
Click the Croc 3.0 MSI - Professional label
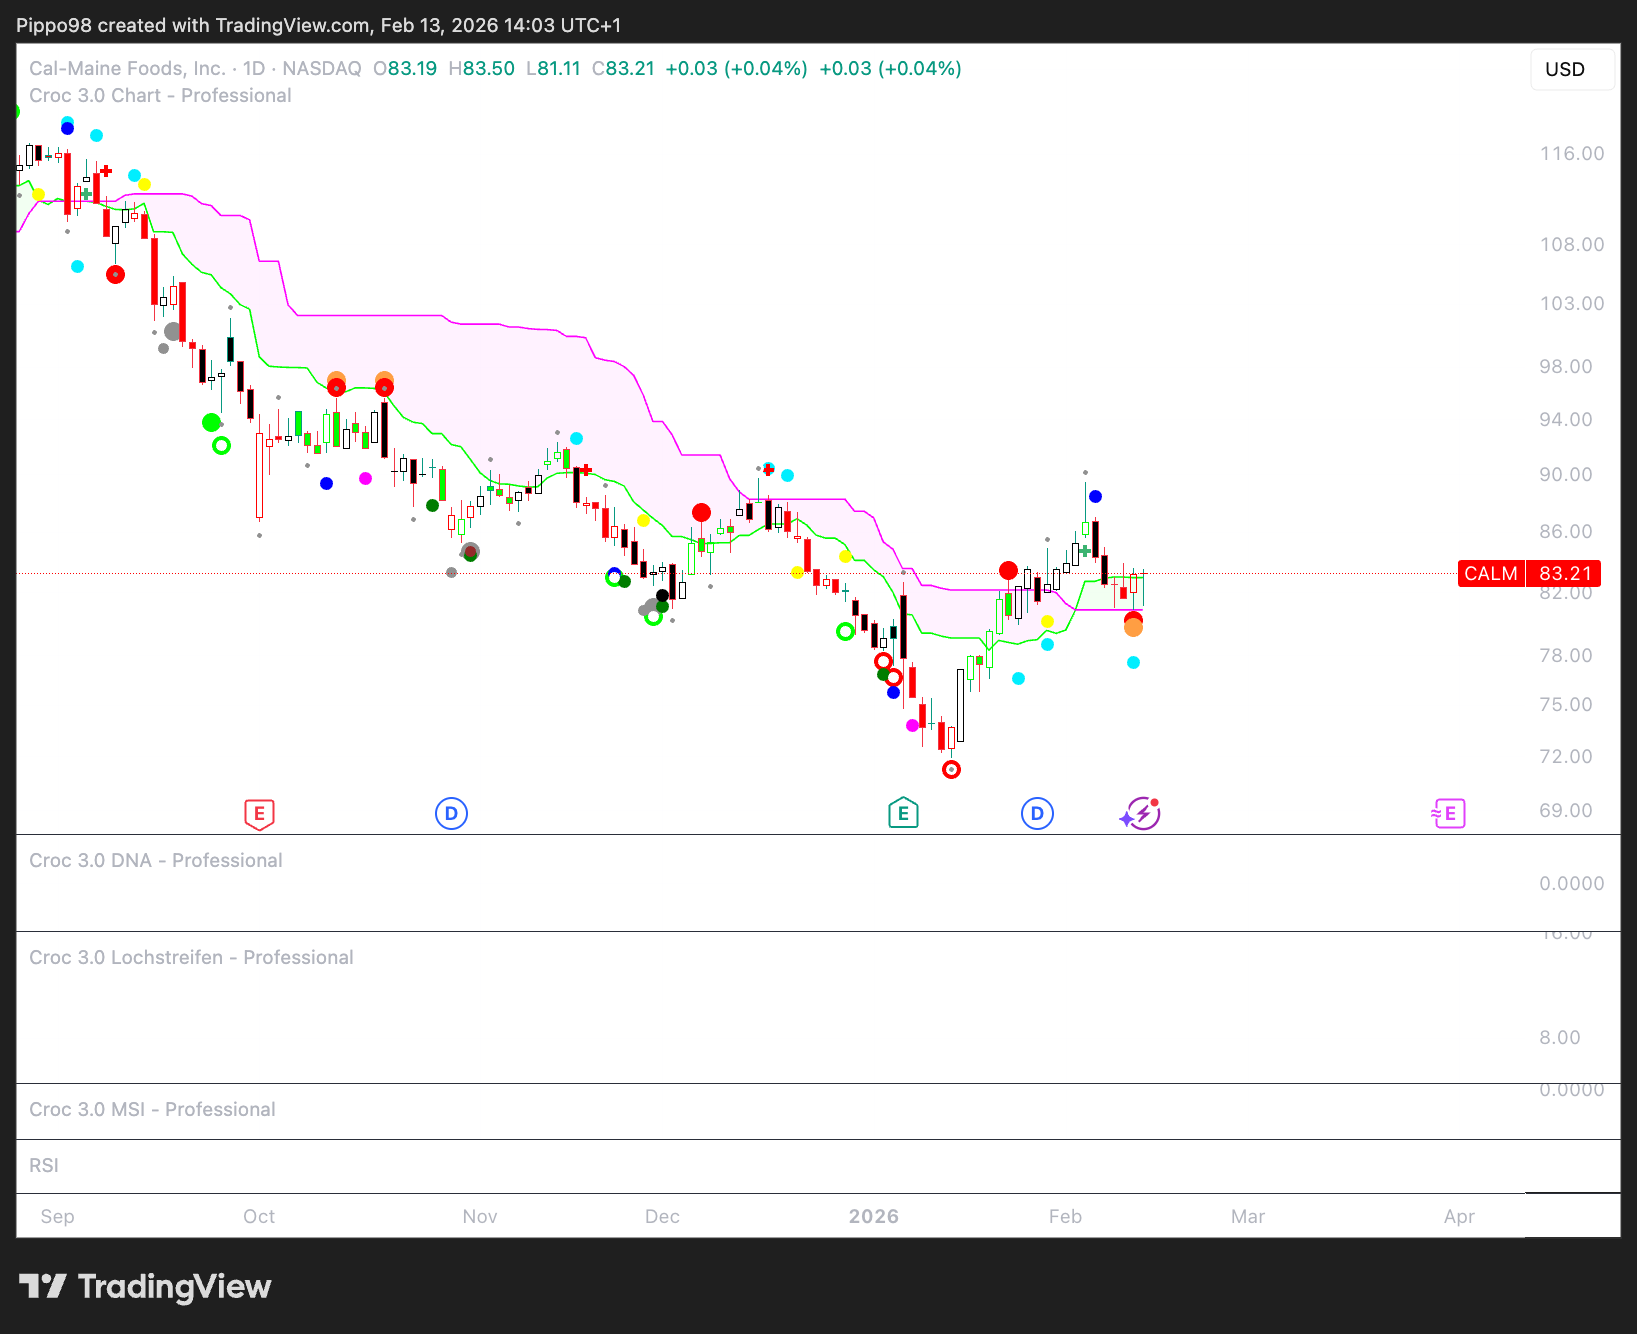(x=152, y=1109)
